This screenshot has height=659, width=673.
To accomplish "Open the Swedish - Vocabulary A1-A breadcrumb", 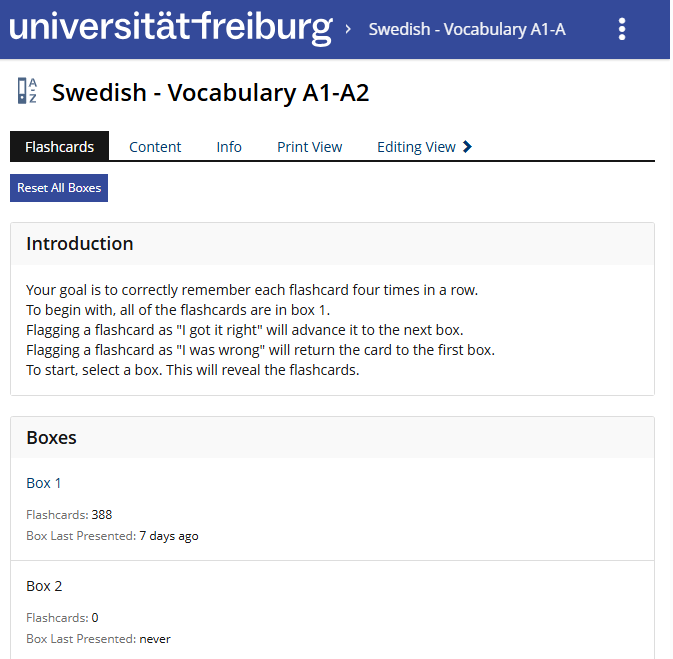I will pos(466,29).
